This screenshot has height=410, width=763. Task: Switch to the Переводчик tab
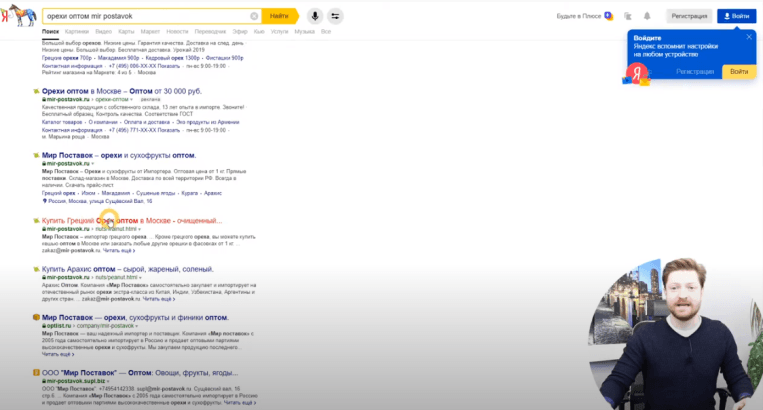click(x=210, y=32)
